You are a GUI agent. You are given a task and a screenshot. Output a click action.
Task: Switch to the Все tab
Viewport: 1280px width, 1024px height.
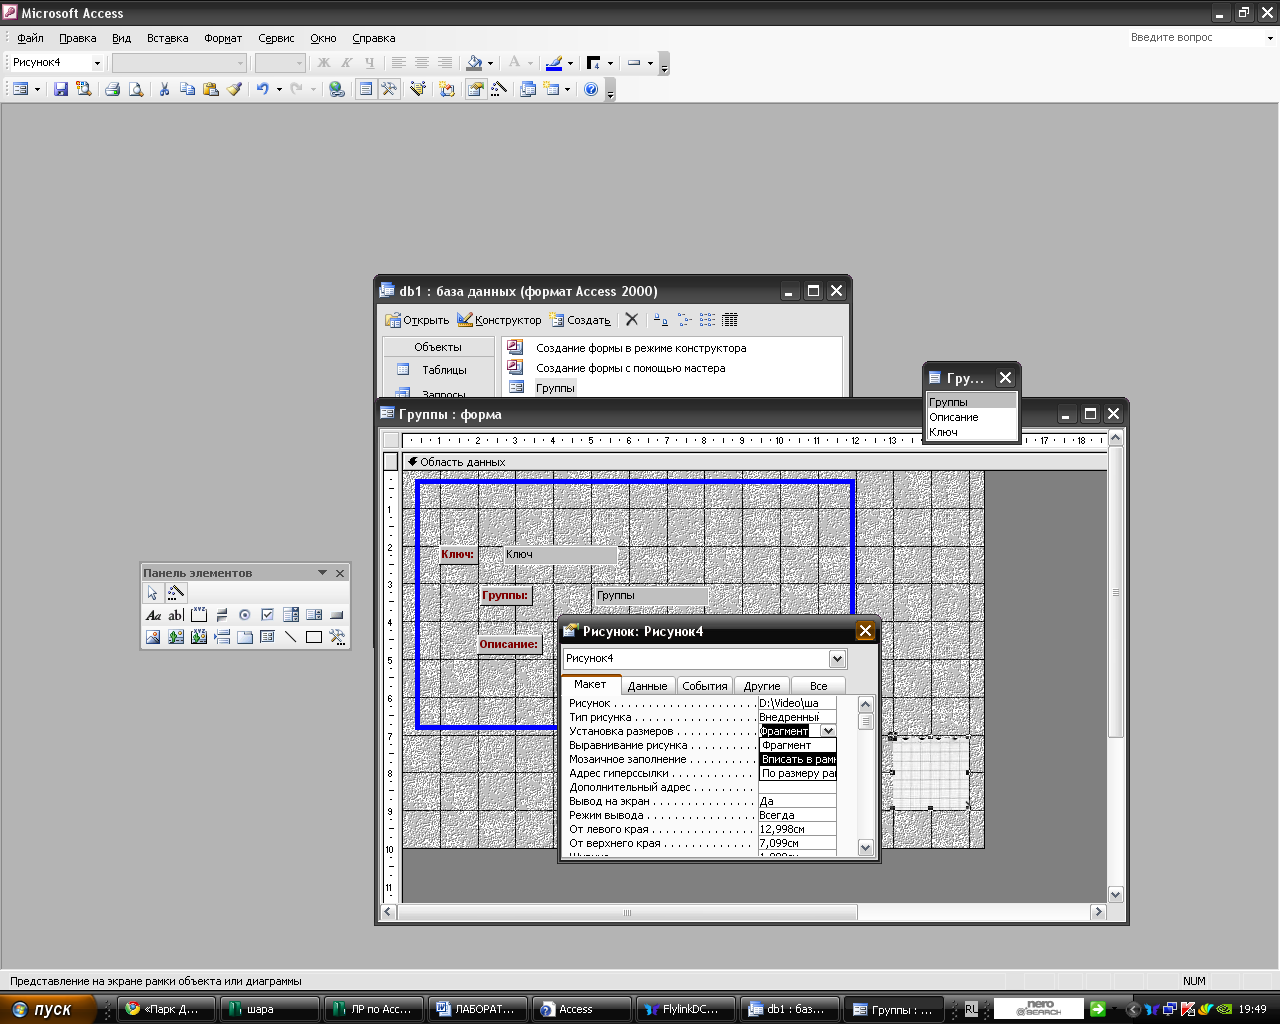tap(818, 686)
